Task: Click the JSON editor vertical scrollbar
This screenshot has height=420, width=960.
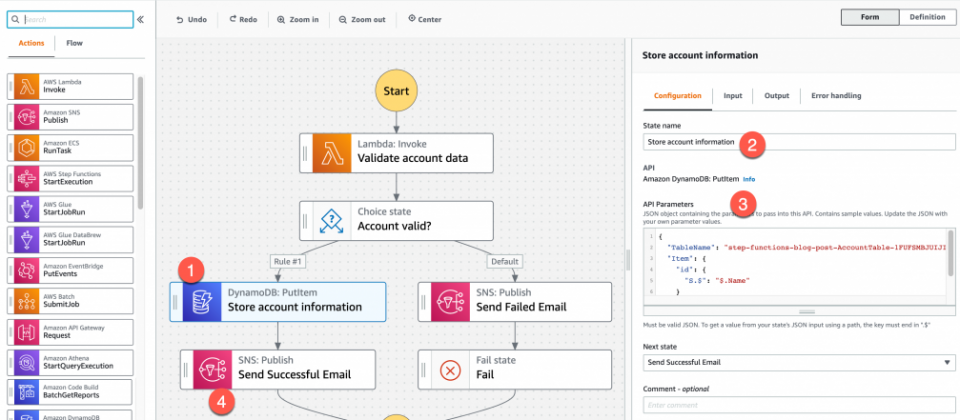Action: click(950, 252)
